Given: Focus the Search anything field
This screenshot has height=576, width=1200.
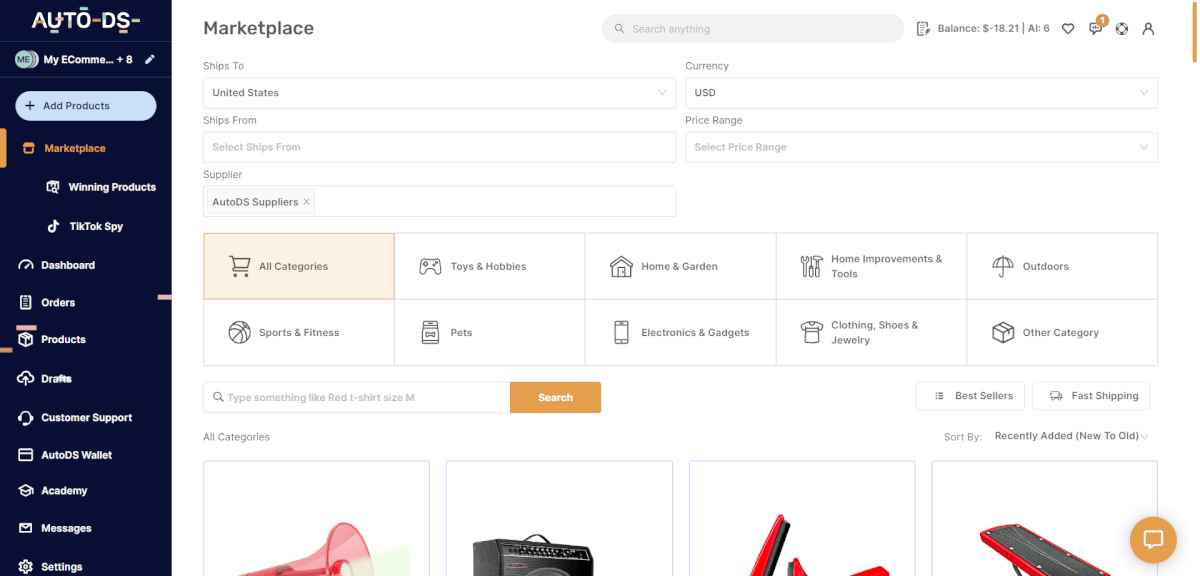Looking at the screenshot, I should tap(752, 29).
